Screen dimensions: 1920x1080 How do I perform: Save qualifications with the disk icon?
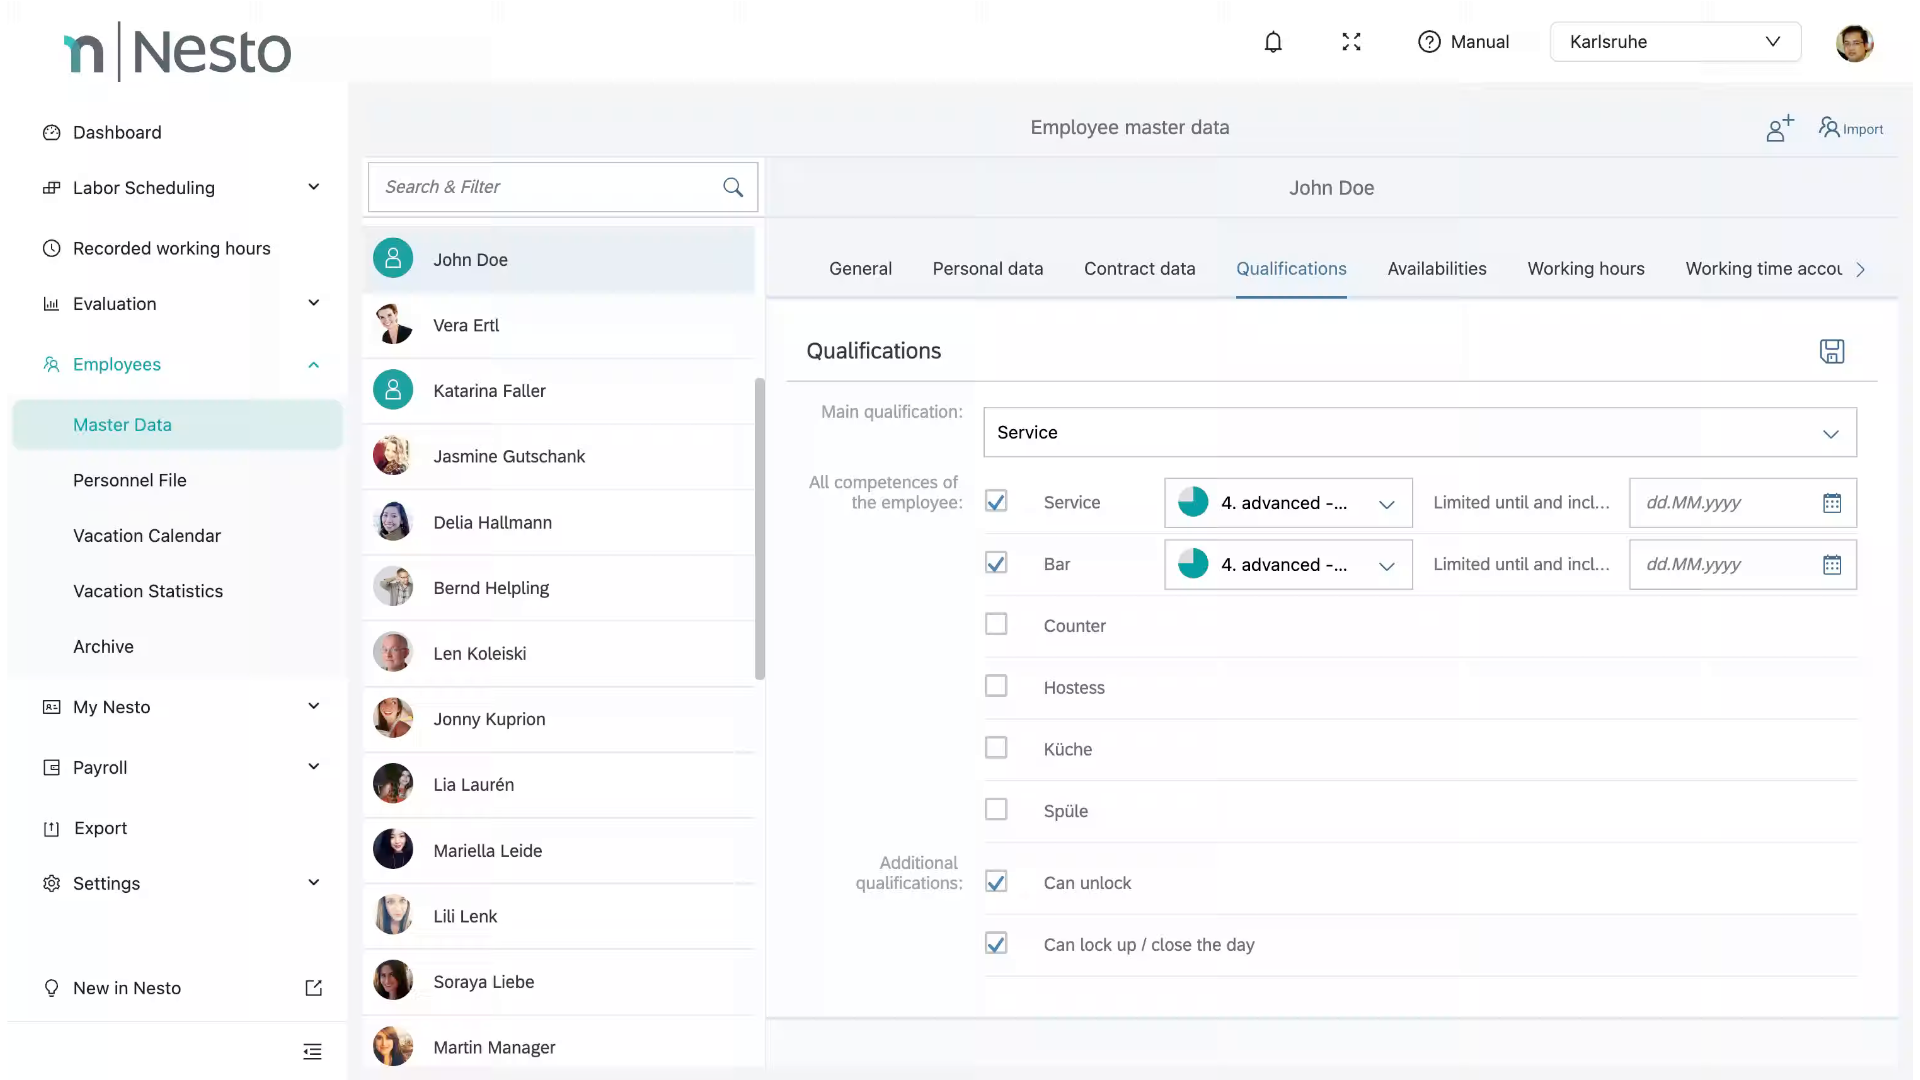pyautogui.click(x=1831, y=351)
